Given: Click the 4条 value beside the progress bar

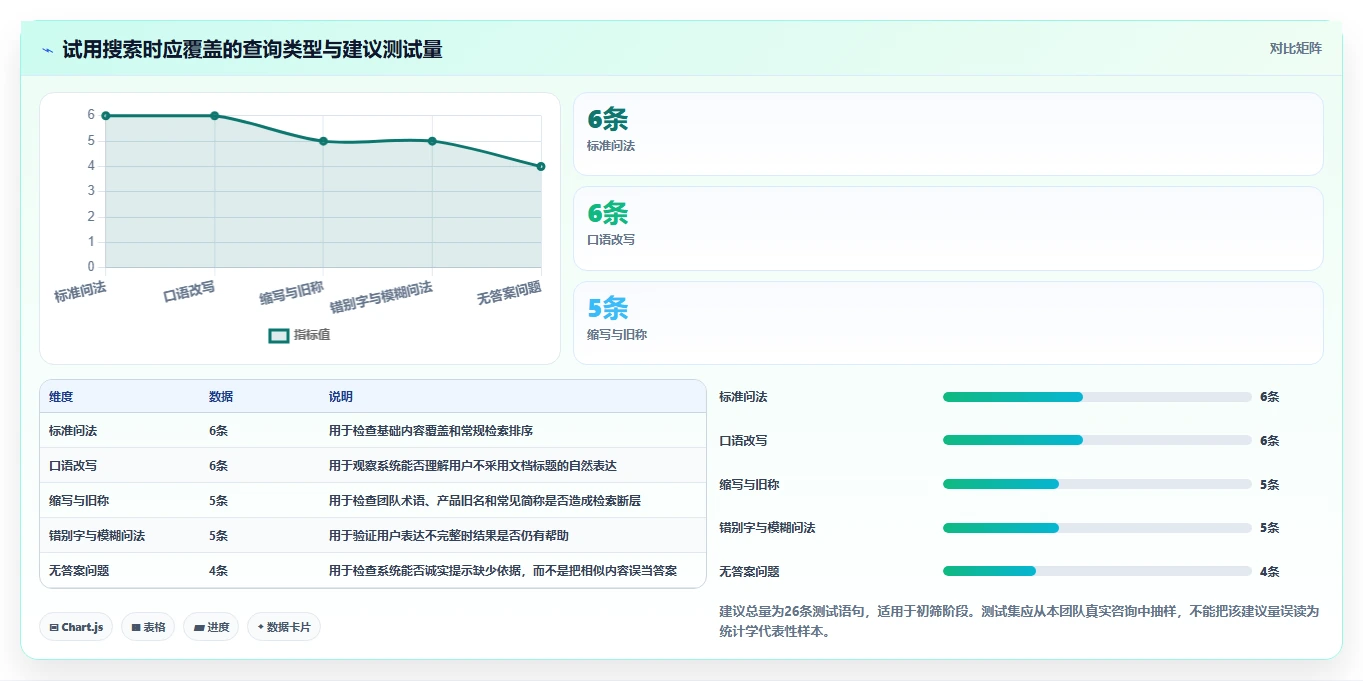Looking at the screenshot, I should coord(1269,572).
